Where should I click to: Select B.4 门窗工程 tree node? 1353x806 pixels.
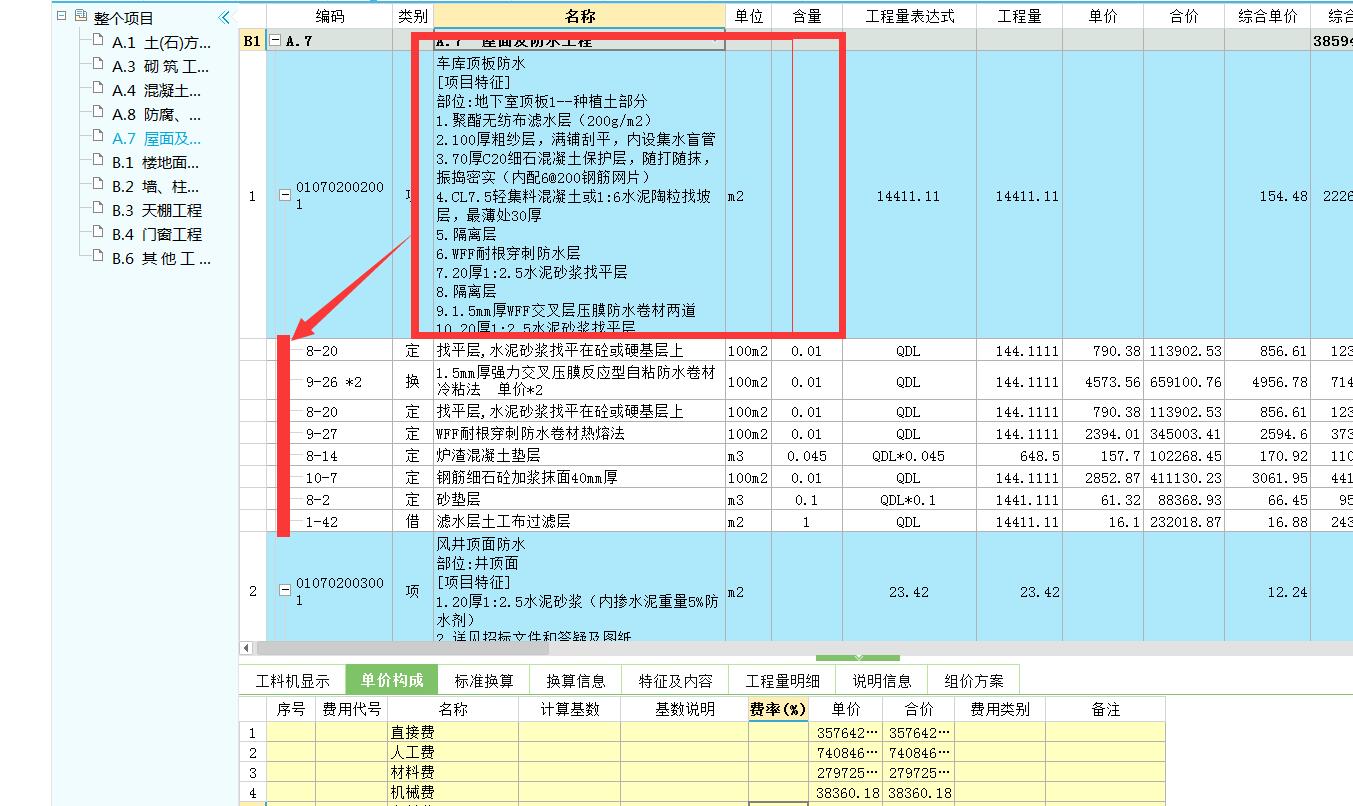pos(157,234)
